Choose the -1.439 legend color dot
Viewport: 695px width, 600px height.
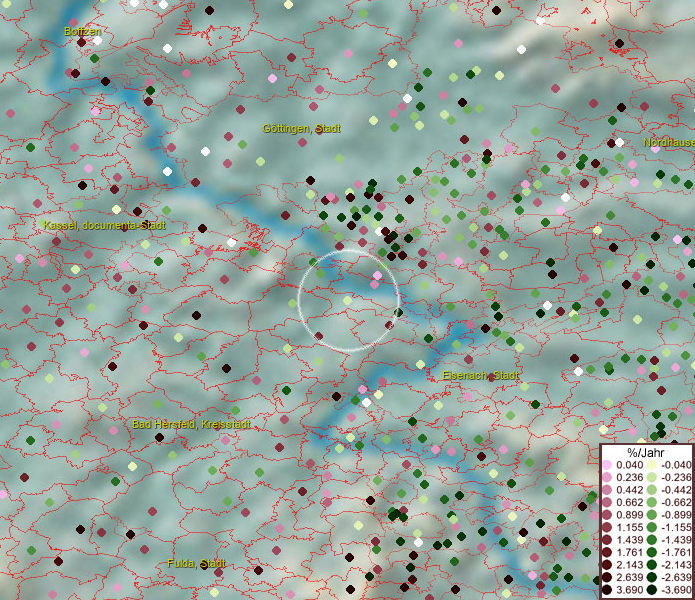(652, 540)
